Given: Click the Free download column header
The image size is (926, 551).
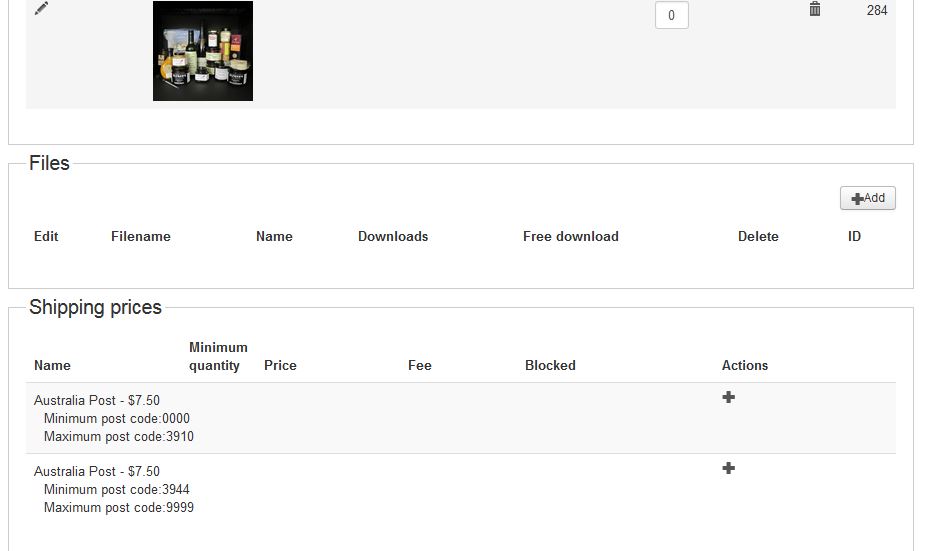Looking at the screenshot, I should (571, 237).
